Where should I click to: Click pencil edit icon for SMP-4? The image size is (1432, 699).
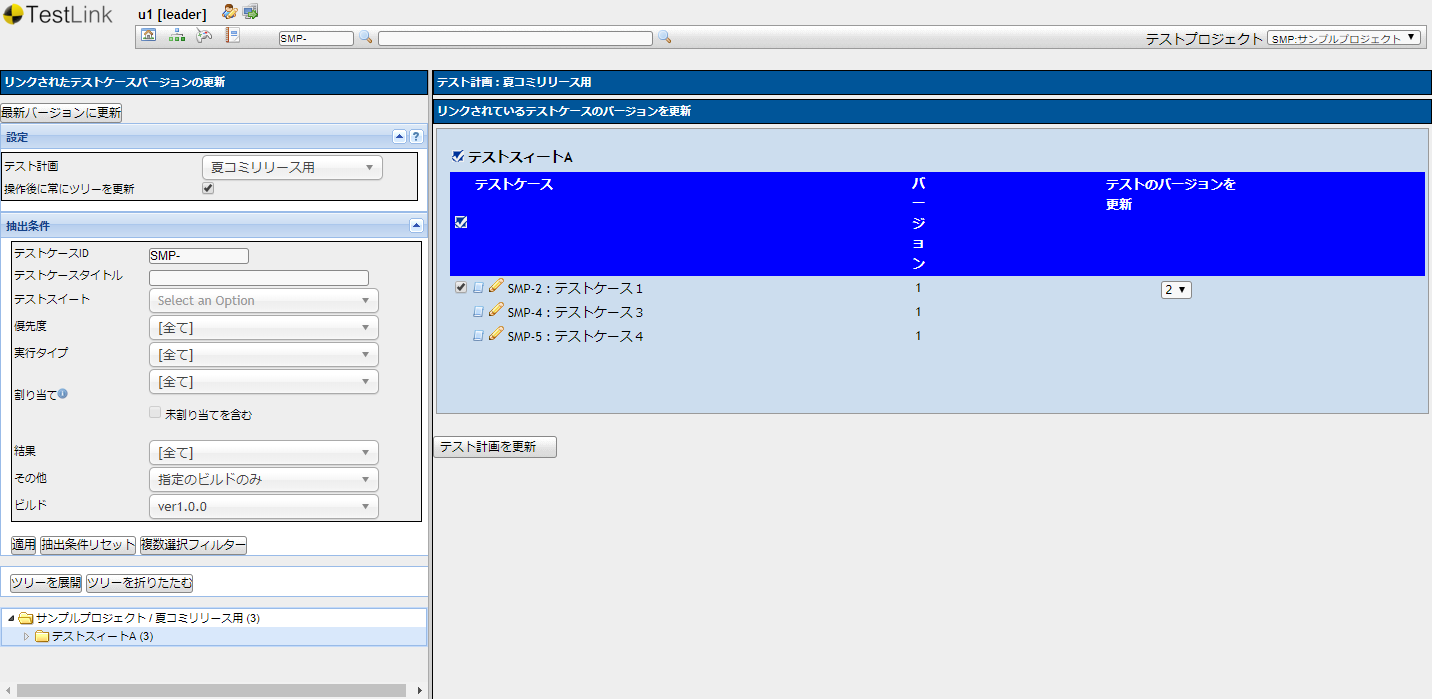tap(496, 310)
